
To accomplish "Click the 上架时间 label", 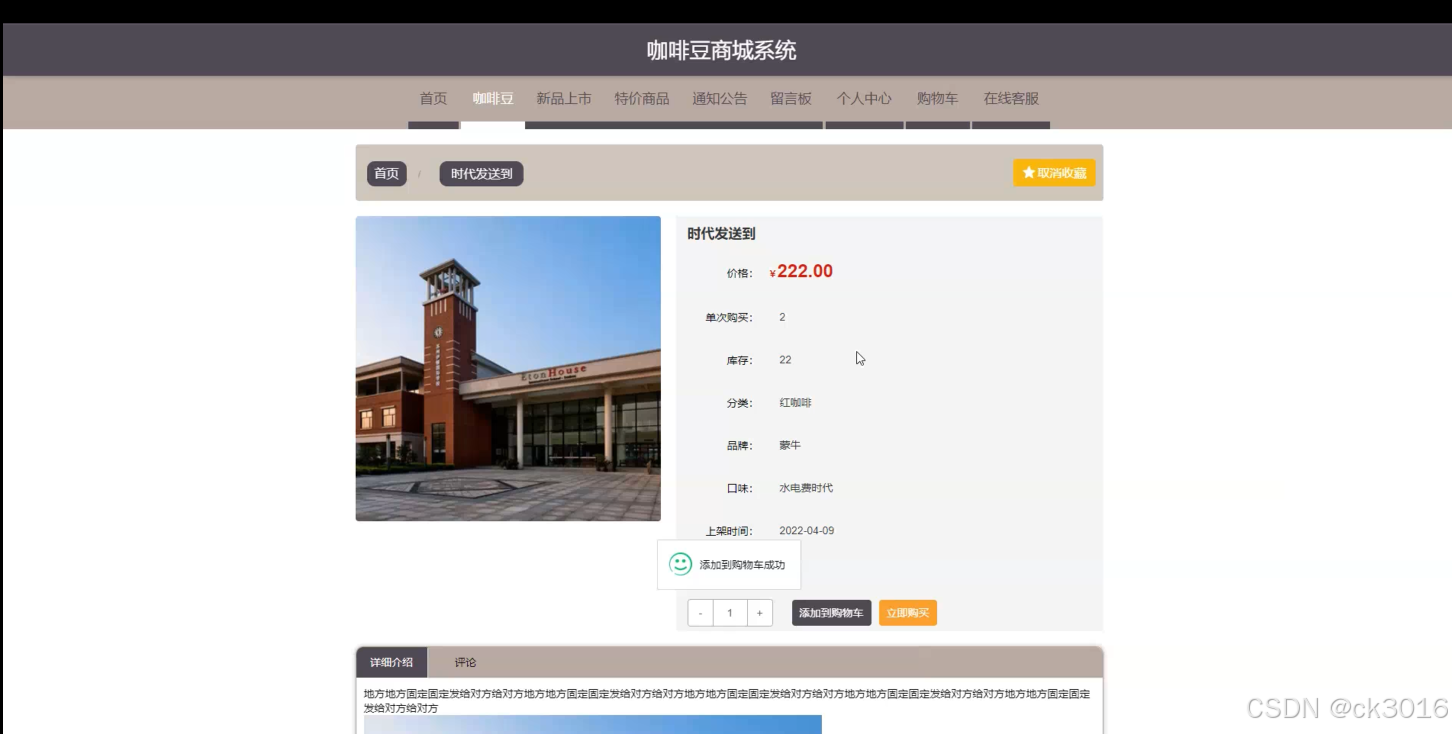I will (x=729, y=531).
